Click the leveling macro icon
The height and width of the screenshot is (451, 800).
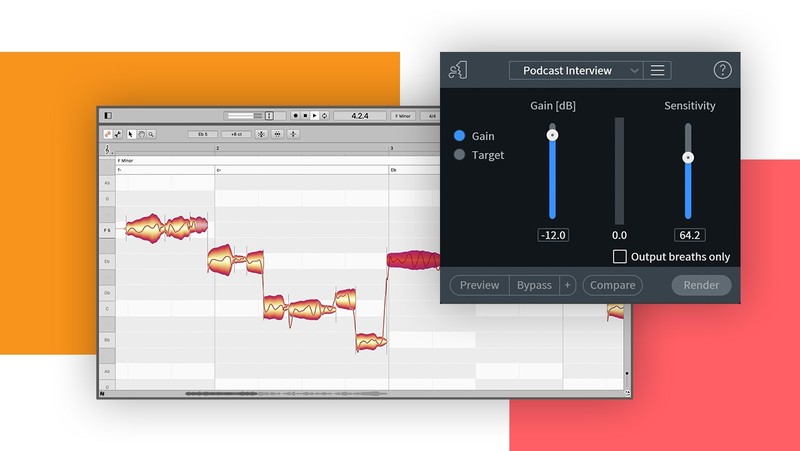click(x=293, y=134)
